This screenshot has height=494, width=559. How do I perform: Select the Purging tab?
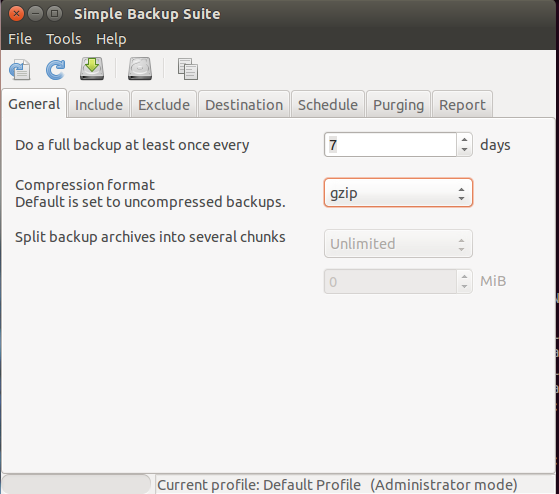[x=399, y=104]
